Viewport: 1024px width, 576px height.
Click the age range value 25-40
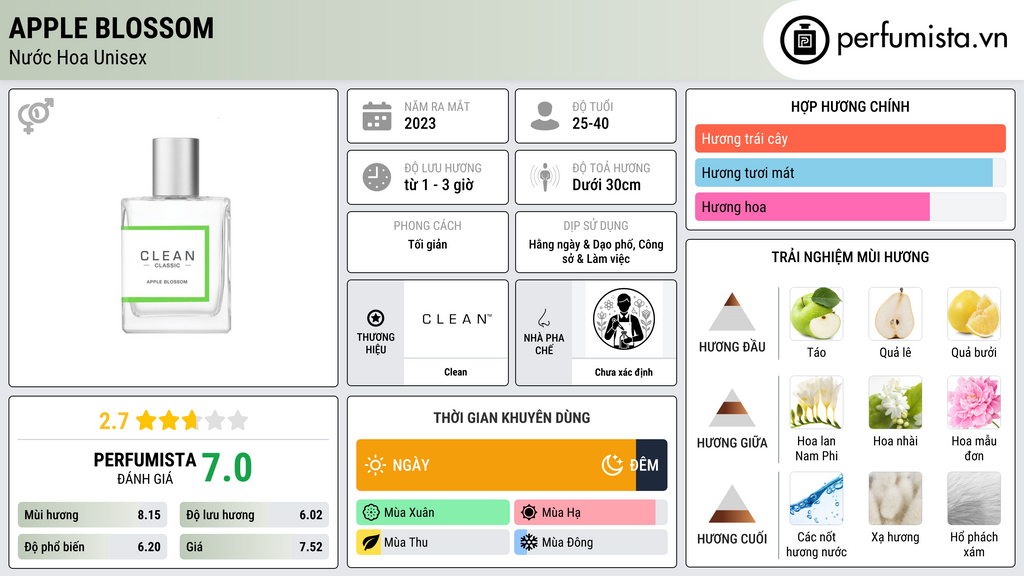590,123
